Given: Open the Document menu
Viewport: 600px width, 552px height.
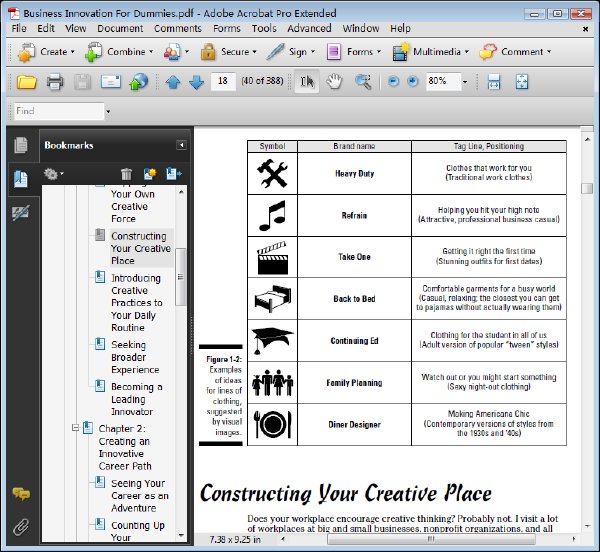Looking at the screenshot, I should pos(120,28).
